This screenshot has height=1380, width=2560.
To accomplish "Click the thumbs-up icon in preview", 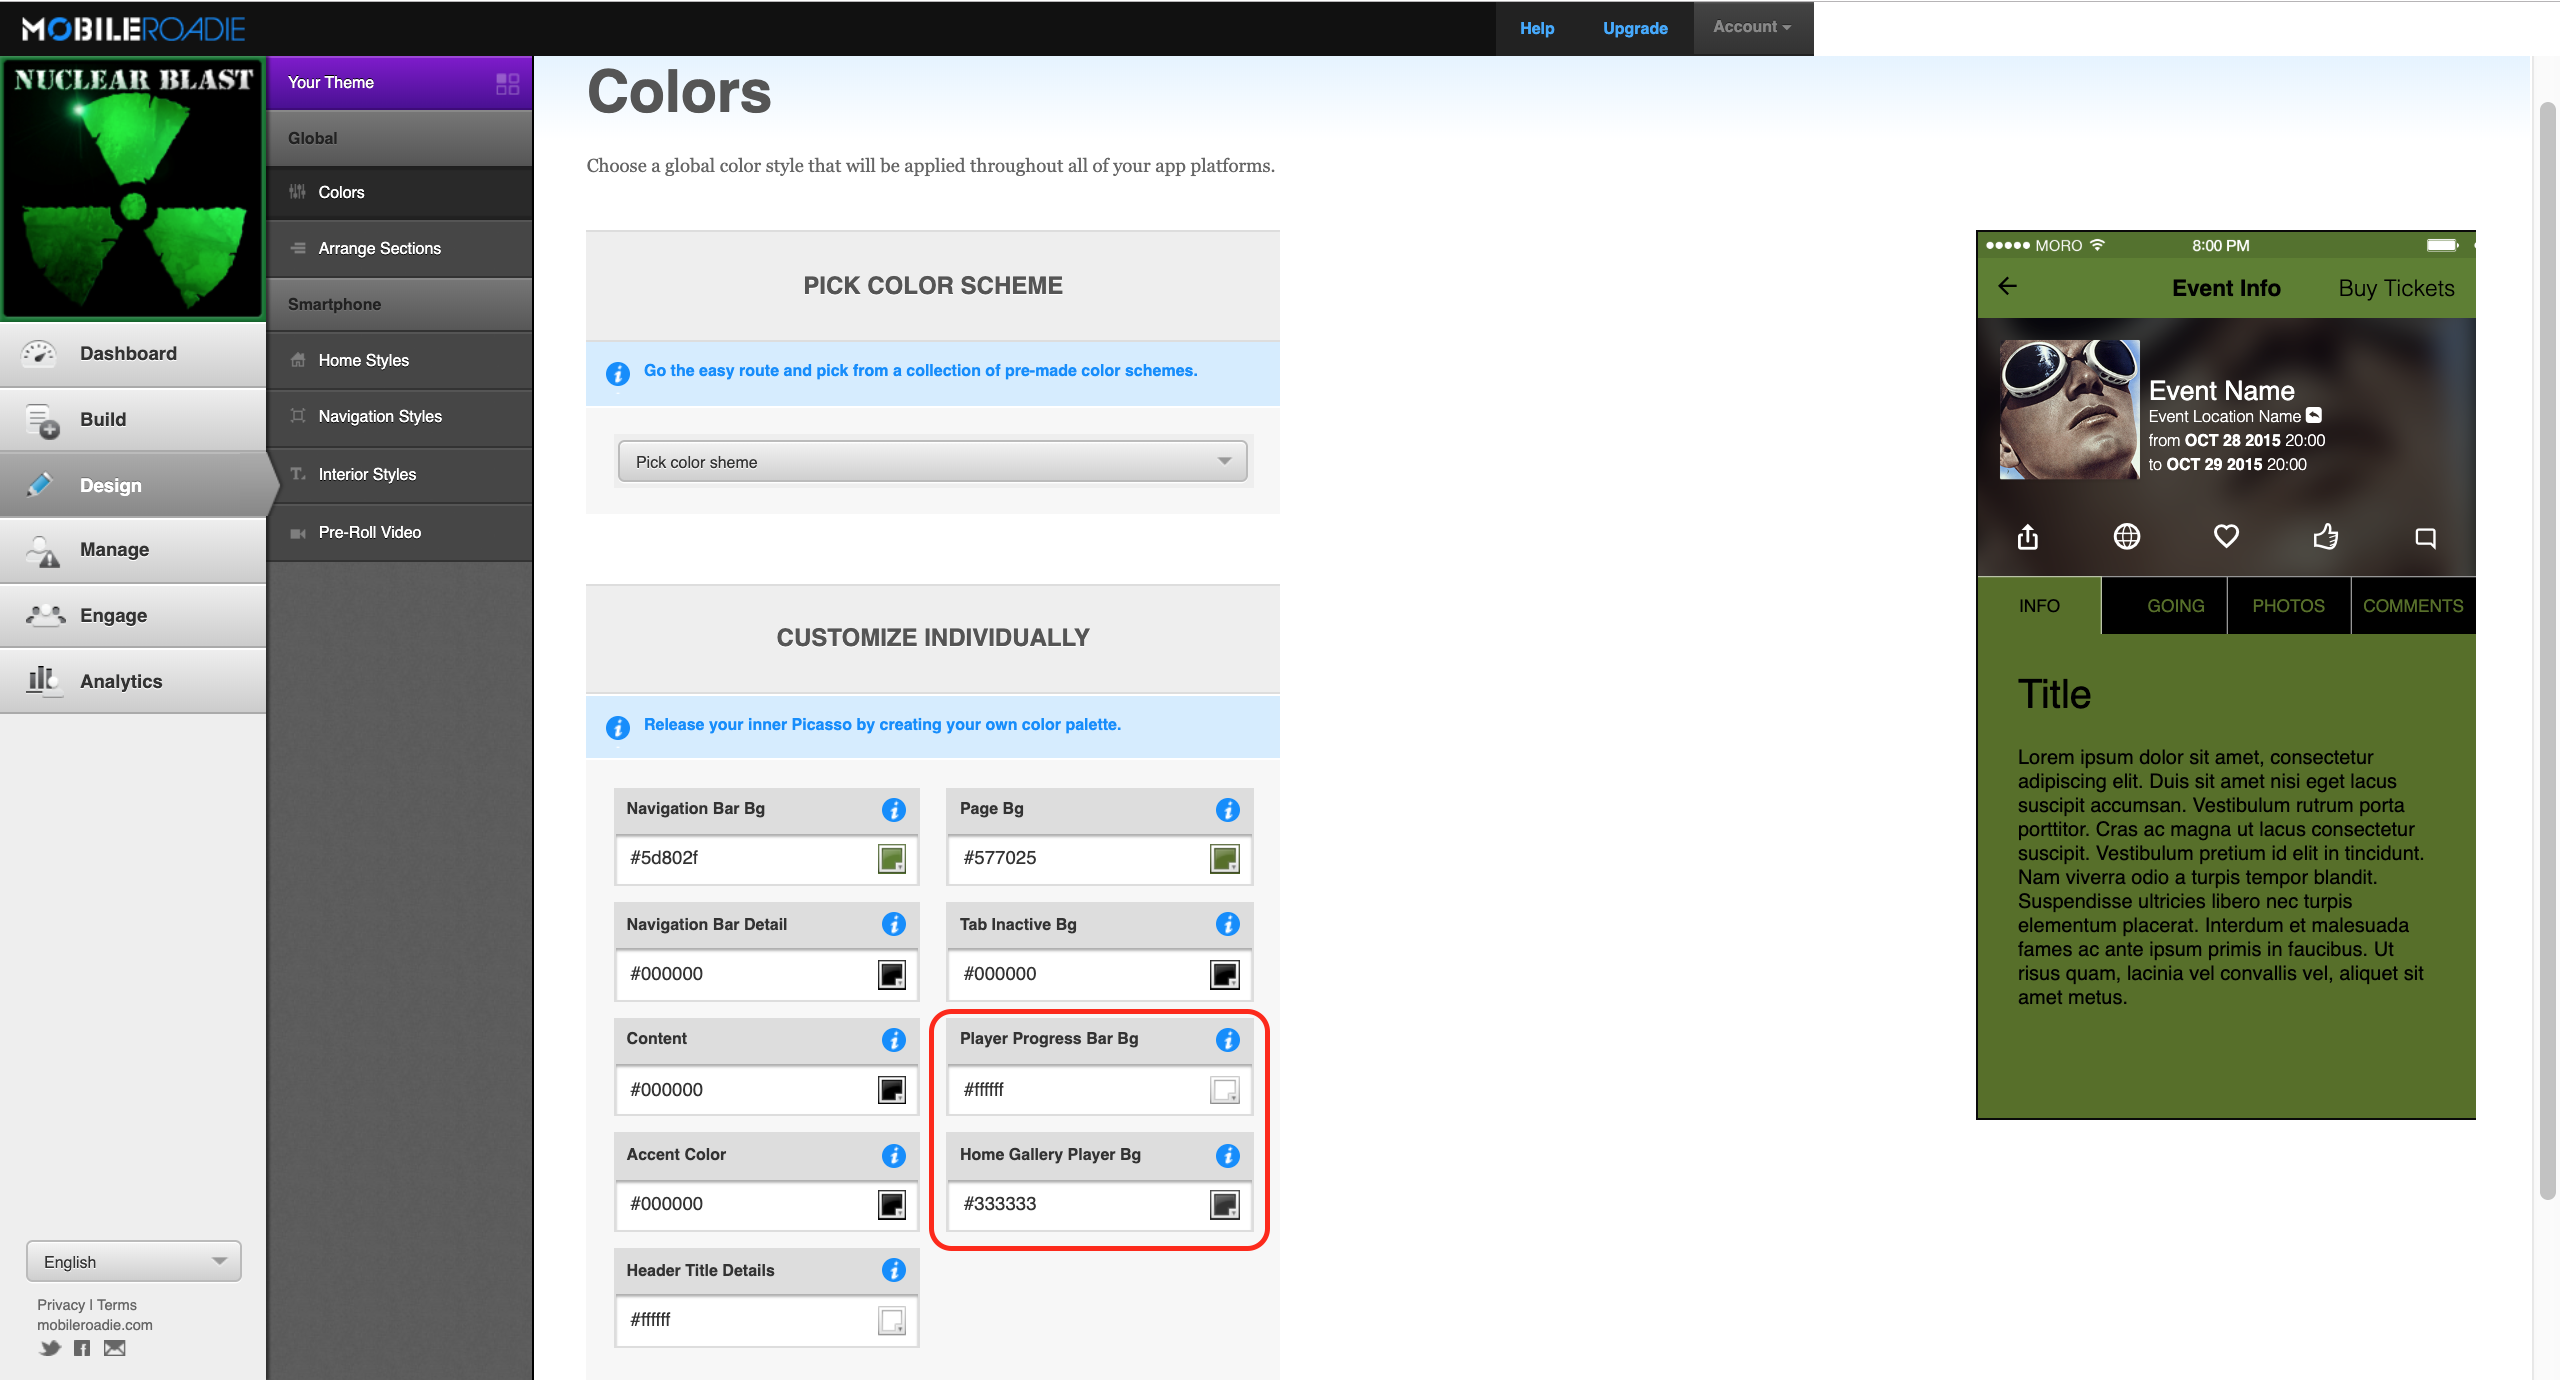I will click(x=2325, y=537).
